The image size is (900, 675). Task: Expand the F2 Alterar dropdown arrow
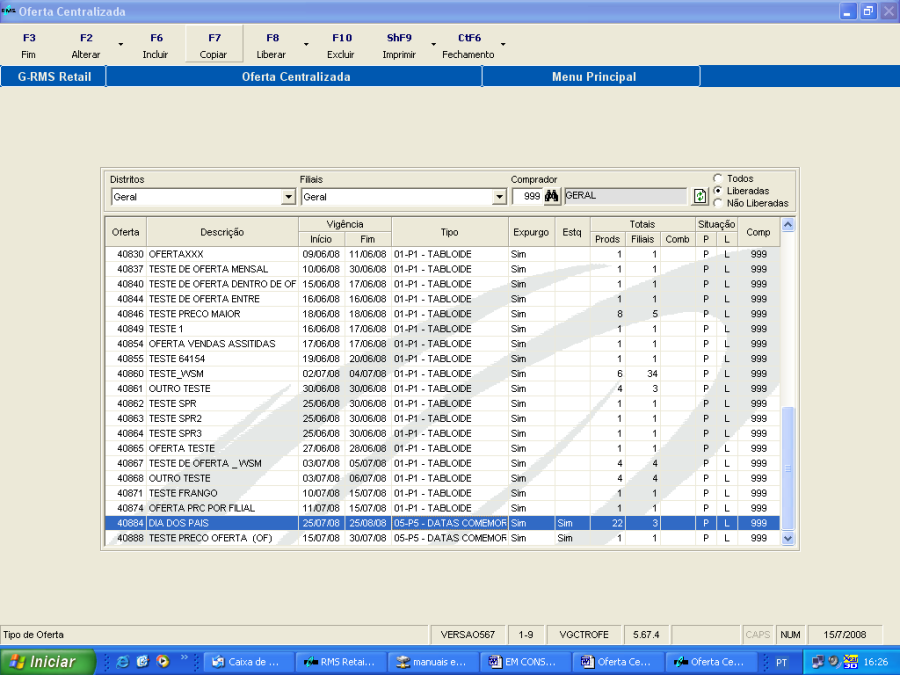point(121,44)
